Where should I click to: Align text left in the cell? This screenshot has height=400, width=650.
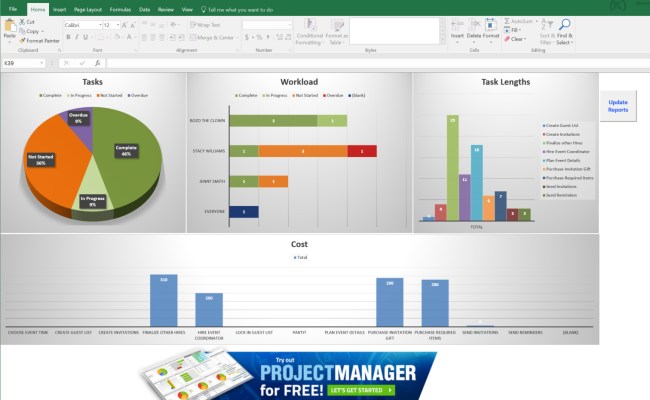pos(144,38)
